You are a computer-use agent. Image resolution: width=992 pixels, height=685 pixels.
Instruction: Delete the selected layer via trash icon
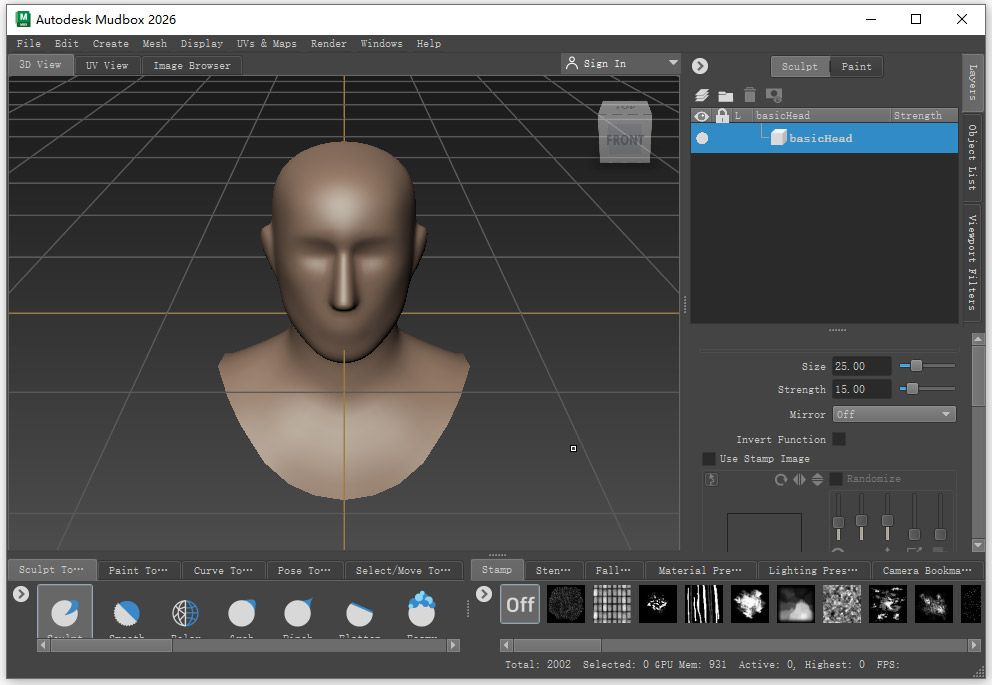coord(750,94)
